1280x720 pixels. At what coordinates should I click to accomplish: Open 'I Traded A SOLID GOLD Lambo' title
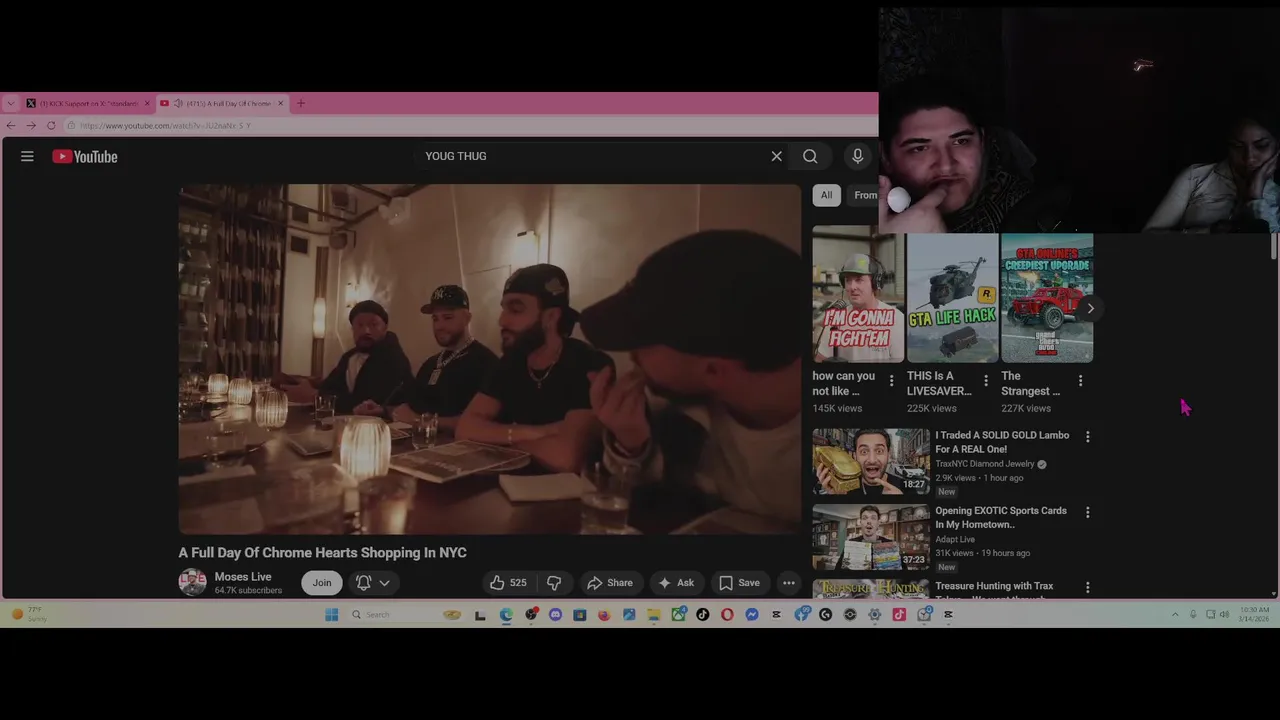coord(1002,442)
